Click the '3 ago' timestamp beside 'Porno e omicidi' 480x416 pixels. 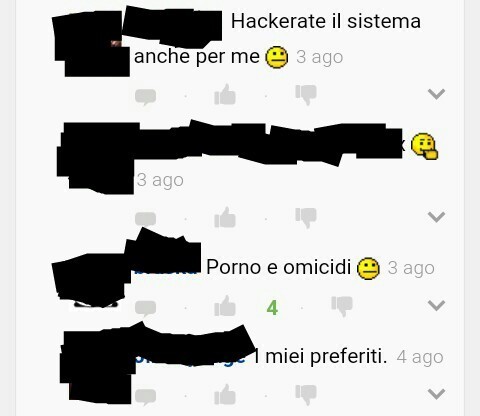point(411,268)
